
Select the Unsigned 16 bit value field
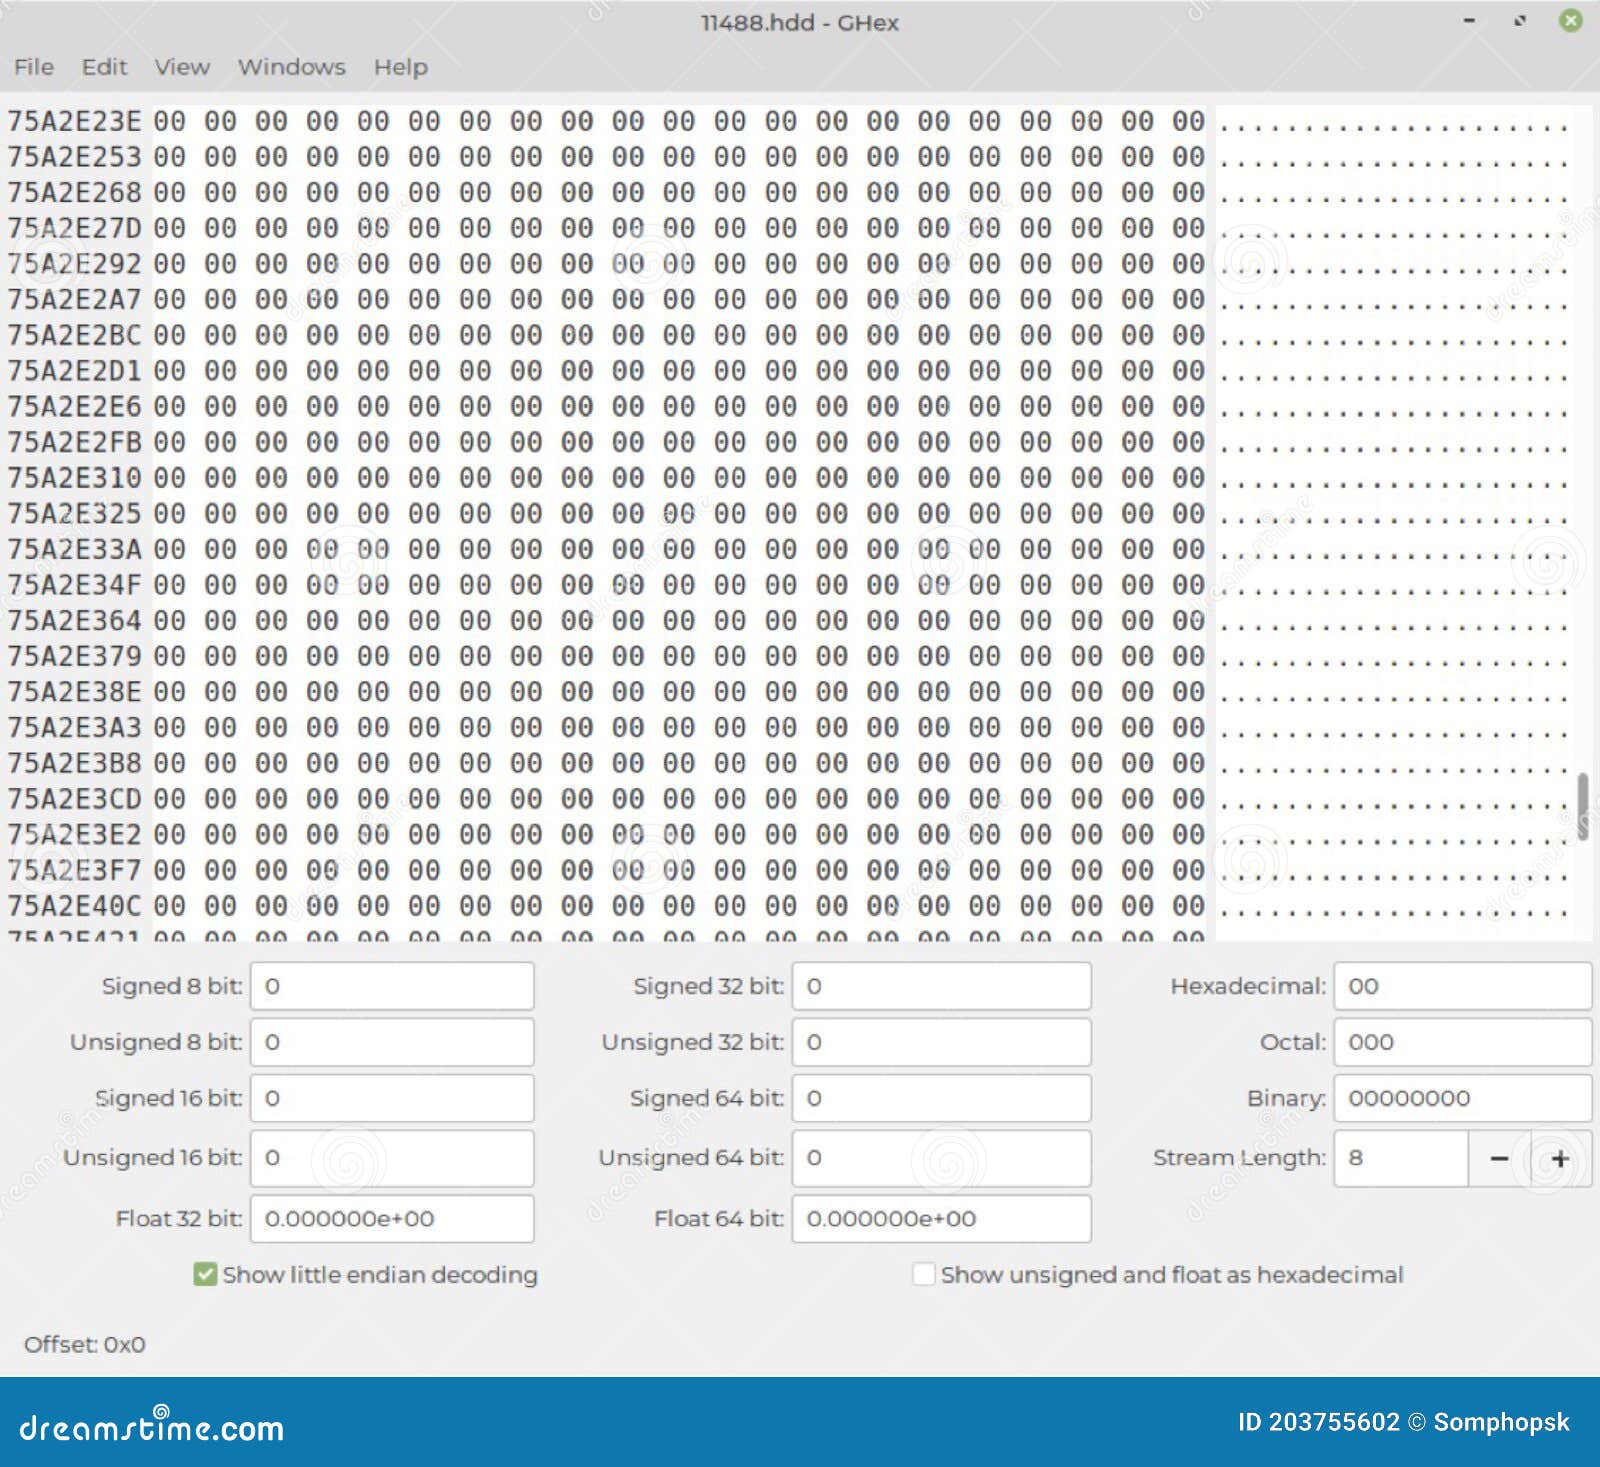[x=392, y=1158]
